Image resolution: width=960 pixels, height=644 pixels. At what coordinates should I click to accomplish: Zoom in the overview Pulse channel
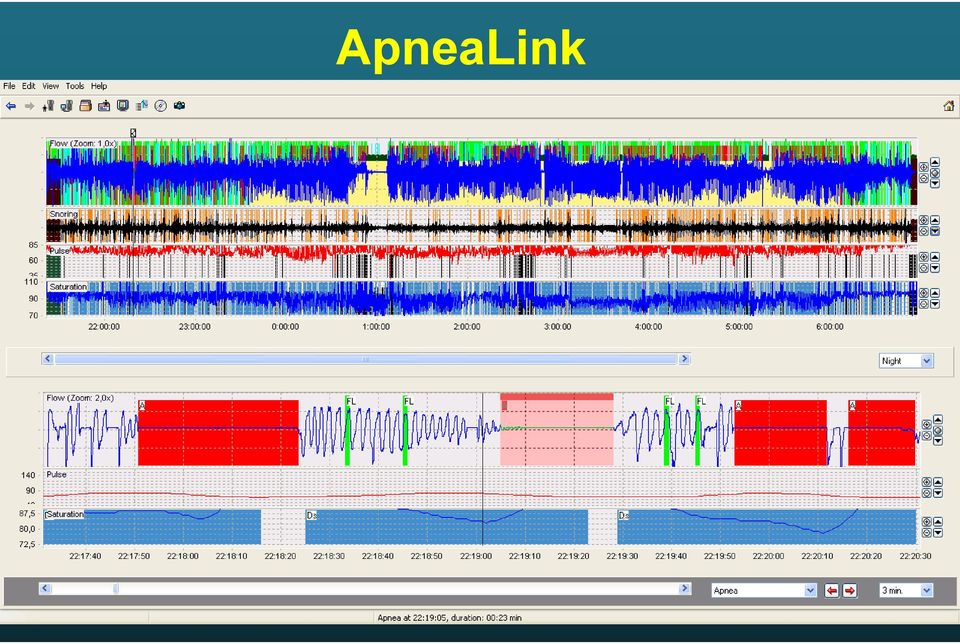pos(924,257)
